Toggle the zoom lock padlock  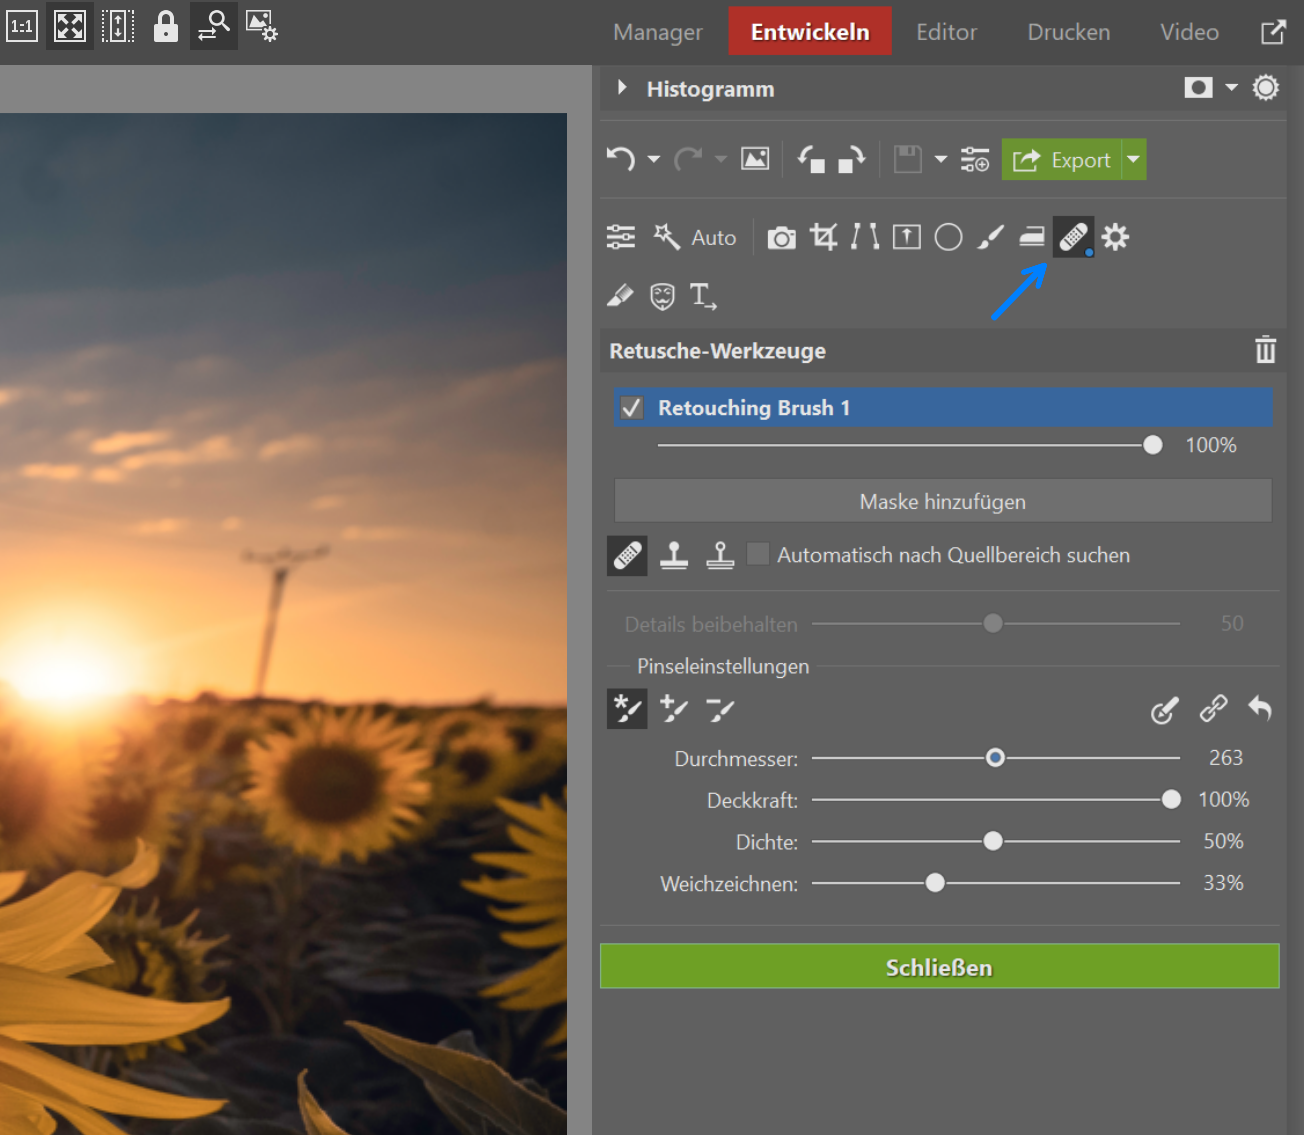[166, 27]
